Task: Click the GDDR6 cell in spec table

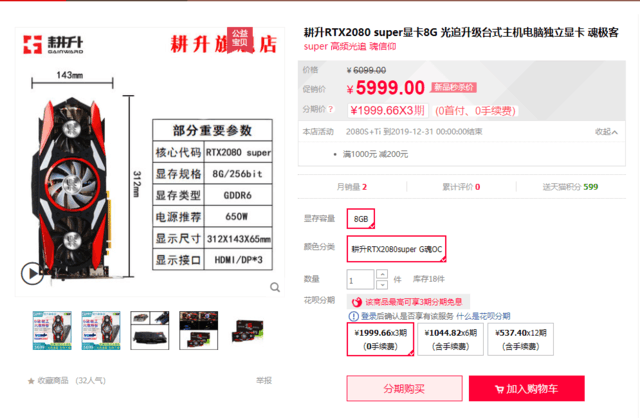Action: click(238, 195)
